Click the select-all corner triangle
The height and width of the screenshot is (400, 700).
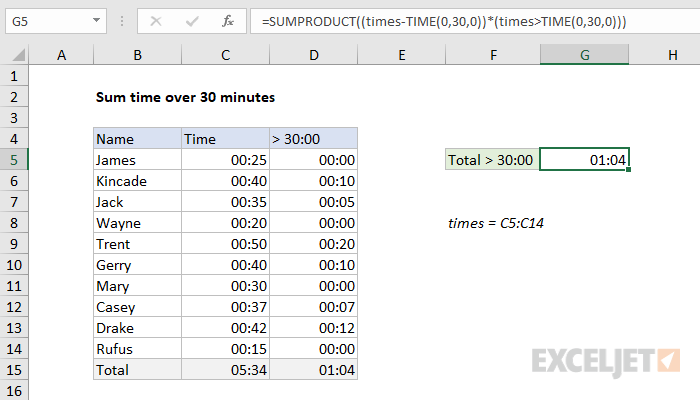tap(17, 57)
